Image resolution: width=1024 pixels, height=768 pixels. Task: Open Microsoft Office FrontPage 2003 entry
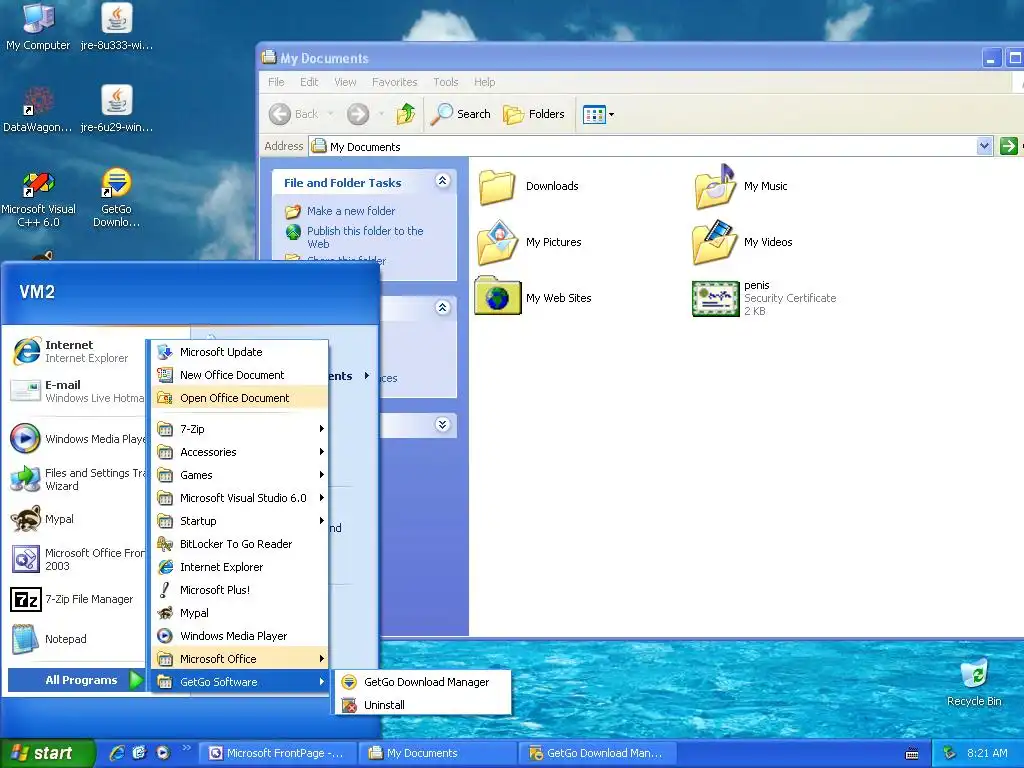77,560
